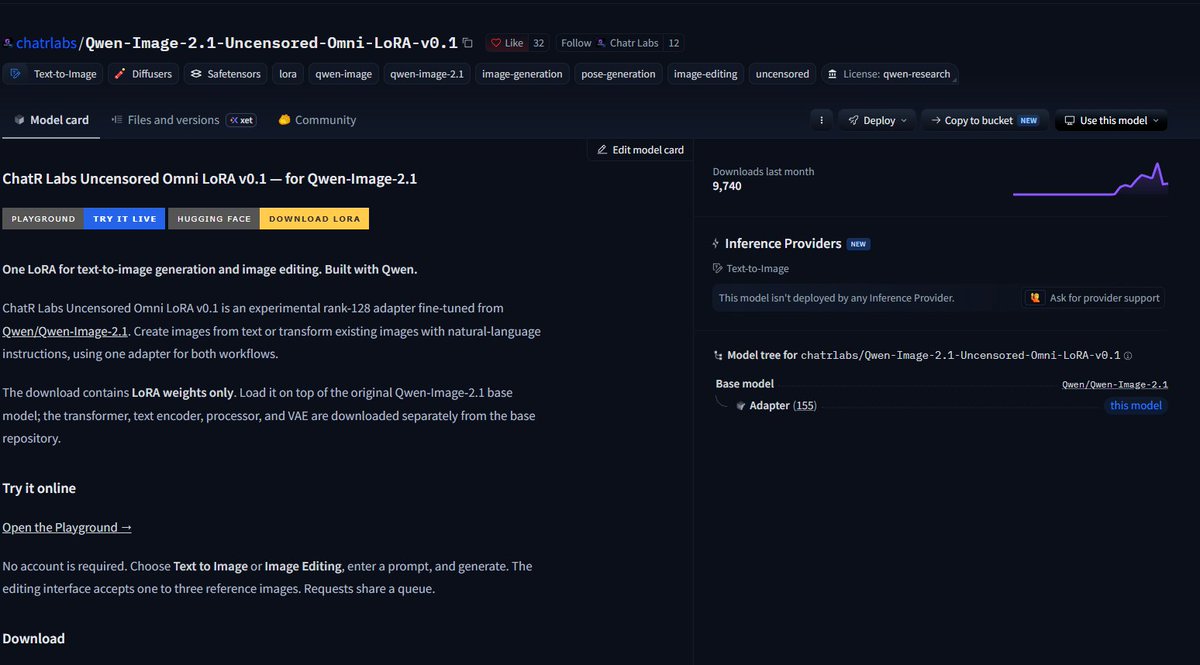This screenshot has height=665, width=1200.
Task: Click the 32 likes count
Action: point(539,43)
